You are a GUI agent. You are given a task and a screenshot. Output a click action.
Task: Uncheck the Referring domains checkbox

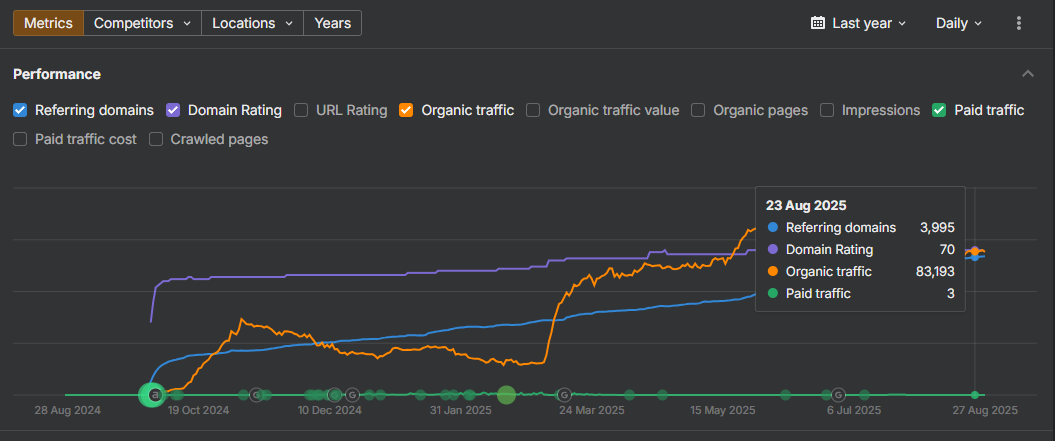pos(20,110)
